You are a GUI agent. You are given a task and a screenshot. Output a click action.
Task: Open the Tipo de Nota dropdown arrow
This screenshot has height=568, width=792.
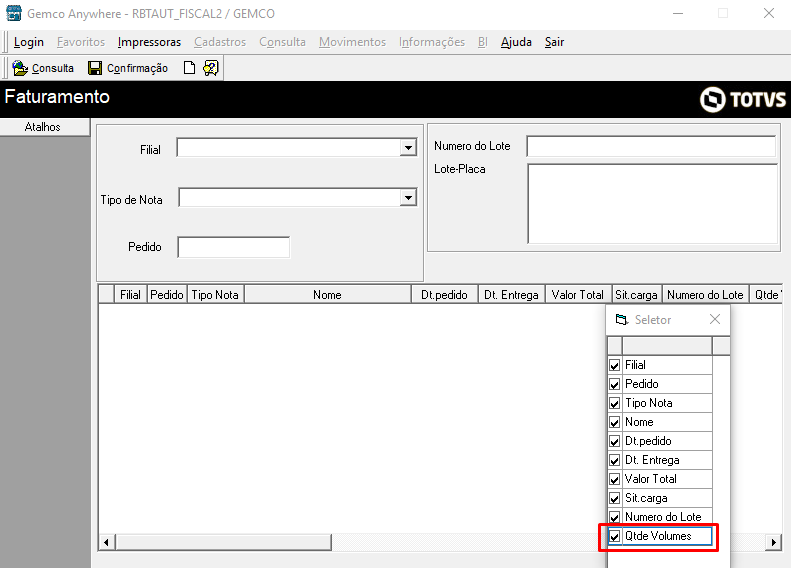point(408,197)
